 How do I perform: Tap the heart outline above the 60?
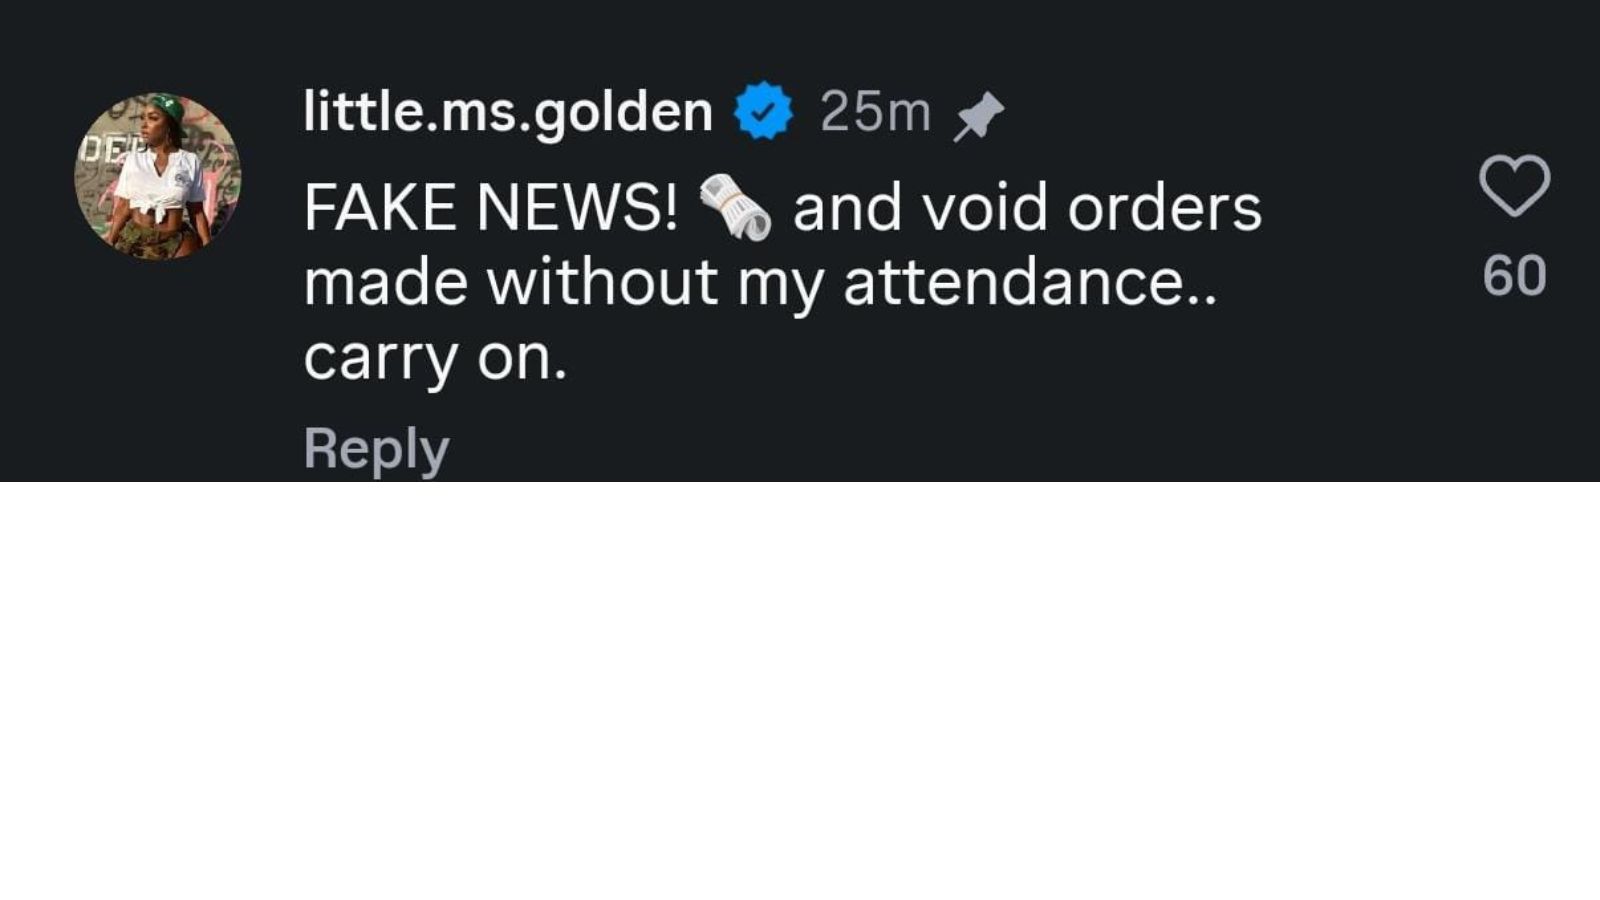[1514, 186]
